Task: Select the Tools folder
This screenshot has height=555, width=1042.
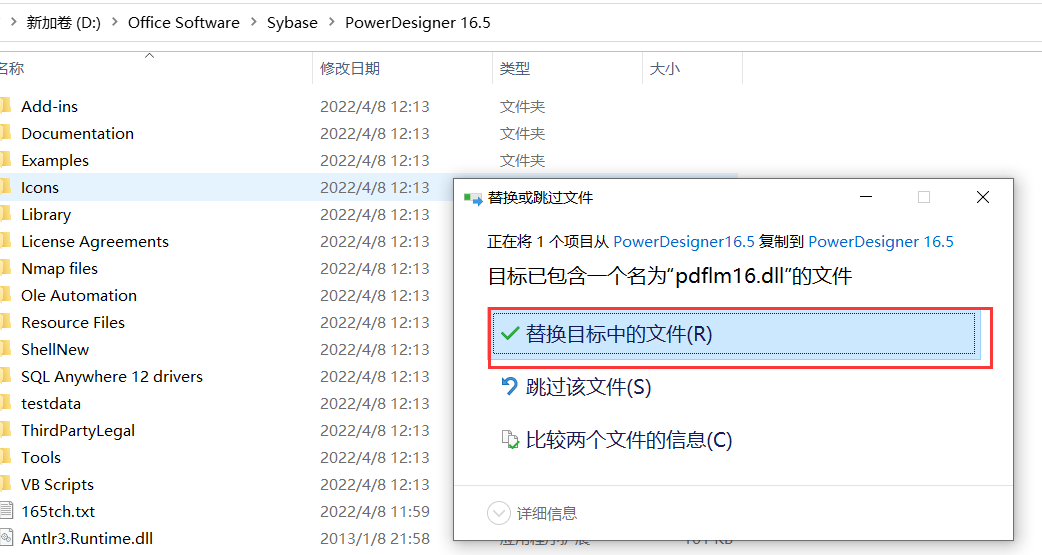Action: point(41,458)
